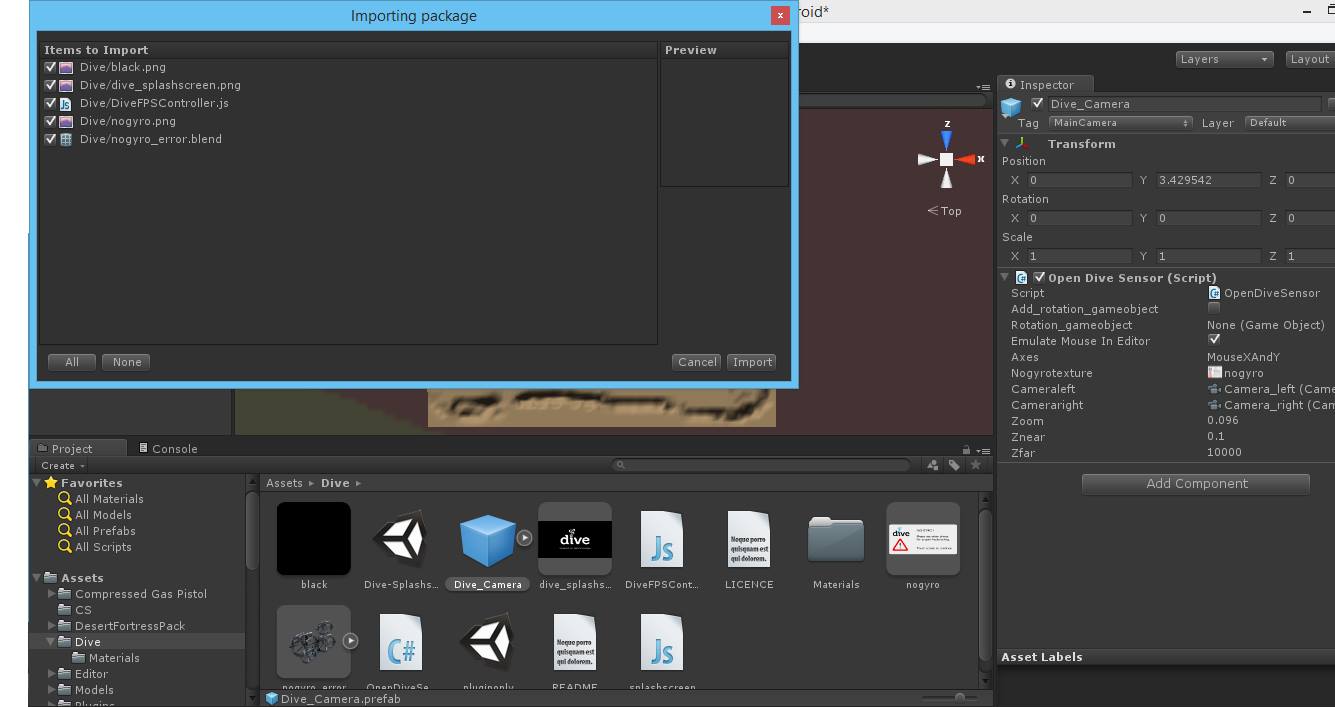Click the folder icon beside Compressed Gas Pistol

[x=67, y=594]
